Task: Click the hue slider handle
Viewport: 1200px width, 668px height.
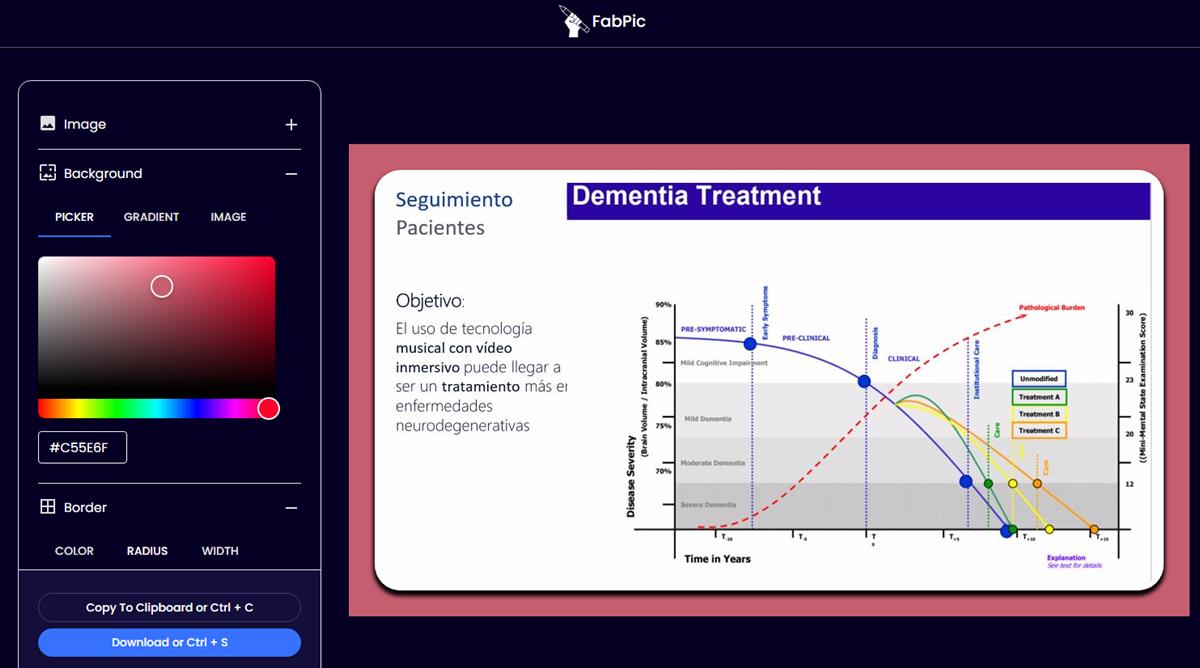Action: pyautogui.click(x=268, y=408)
